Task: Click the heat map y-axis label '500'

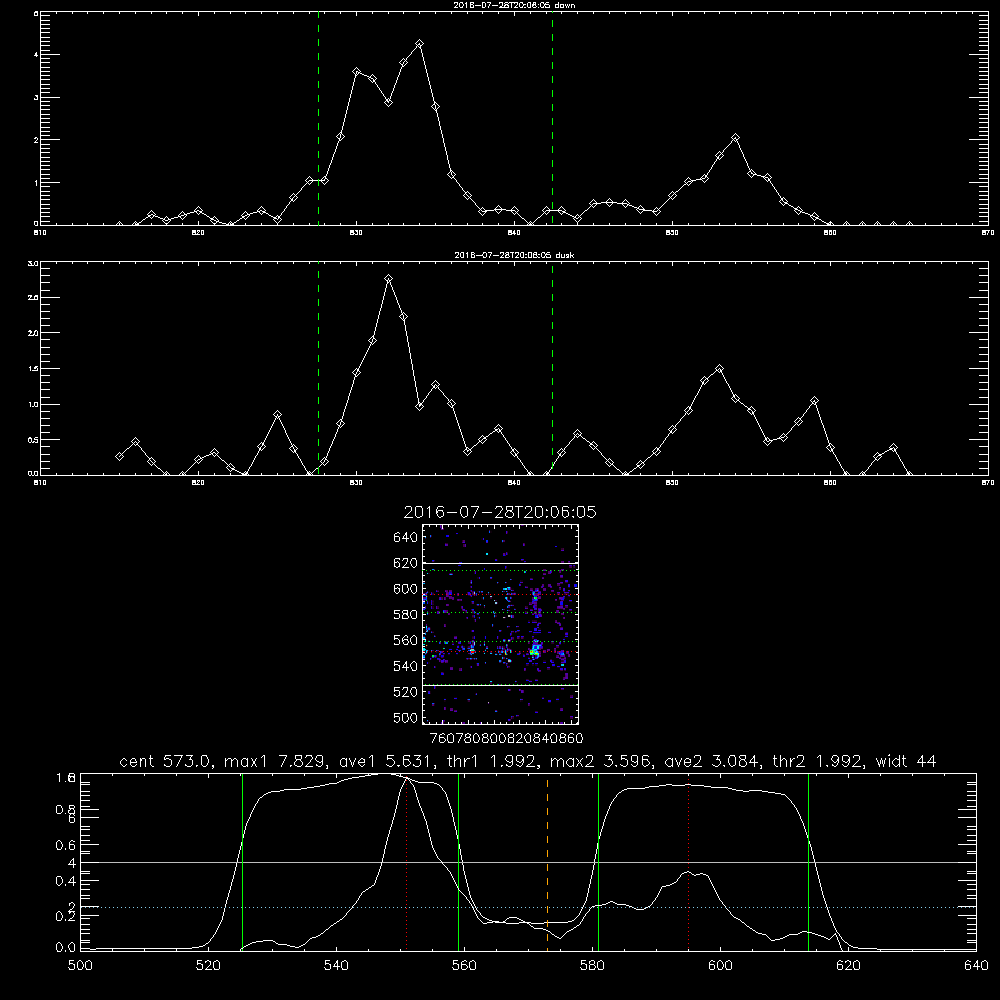Action: pos(406,718)
